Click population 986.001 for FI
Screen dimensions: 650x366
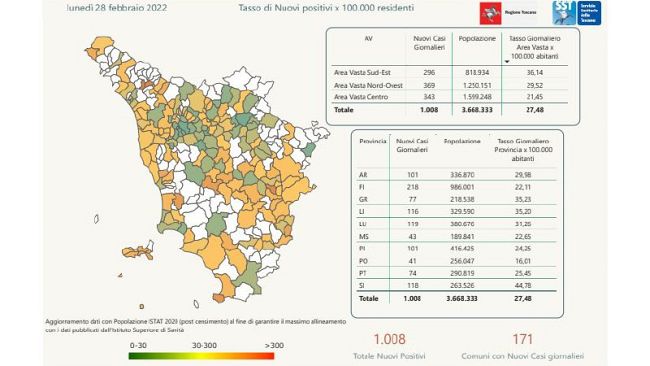(462, 187)
